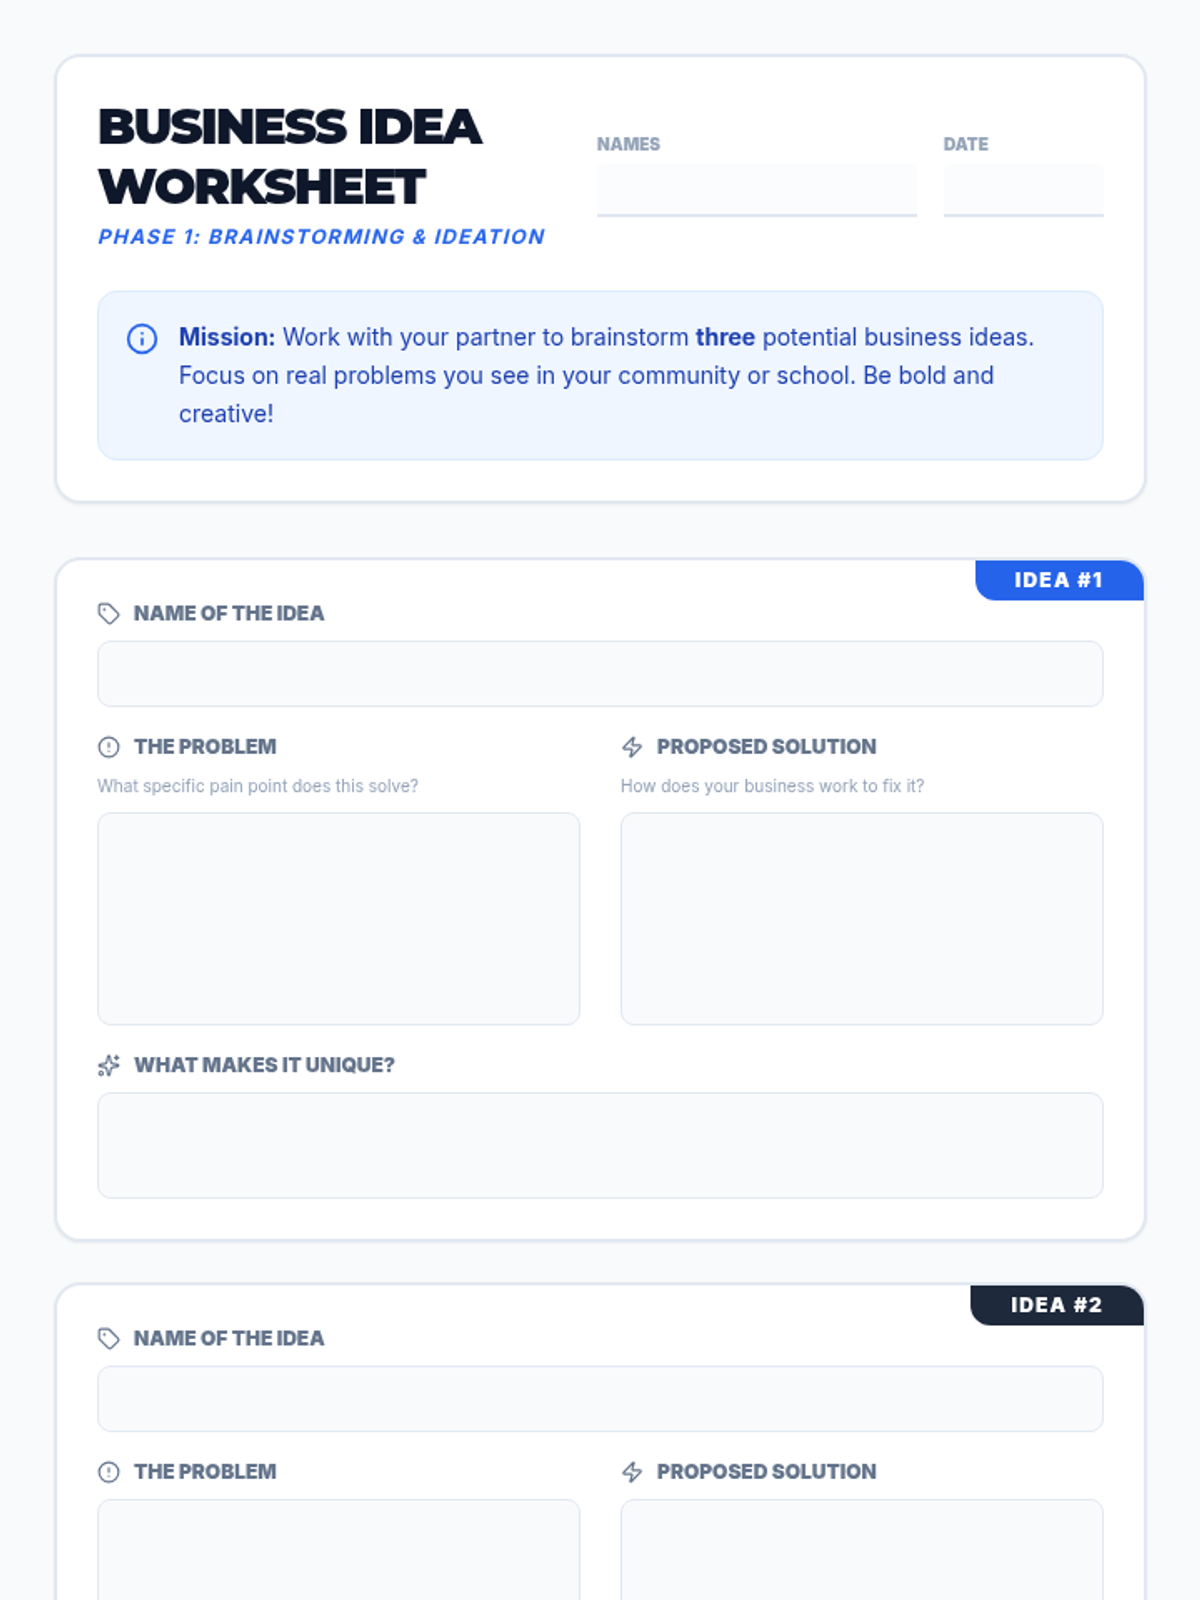Focus Idea #2 name of the idea field

coord(600,1399)
